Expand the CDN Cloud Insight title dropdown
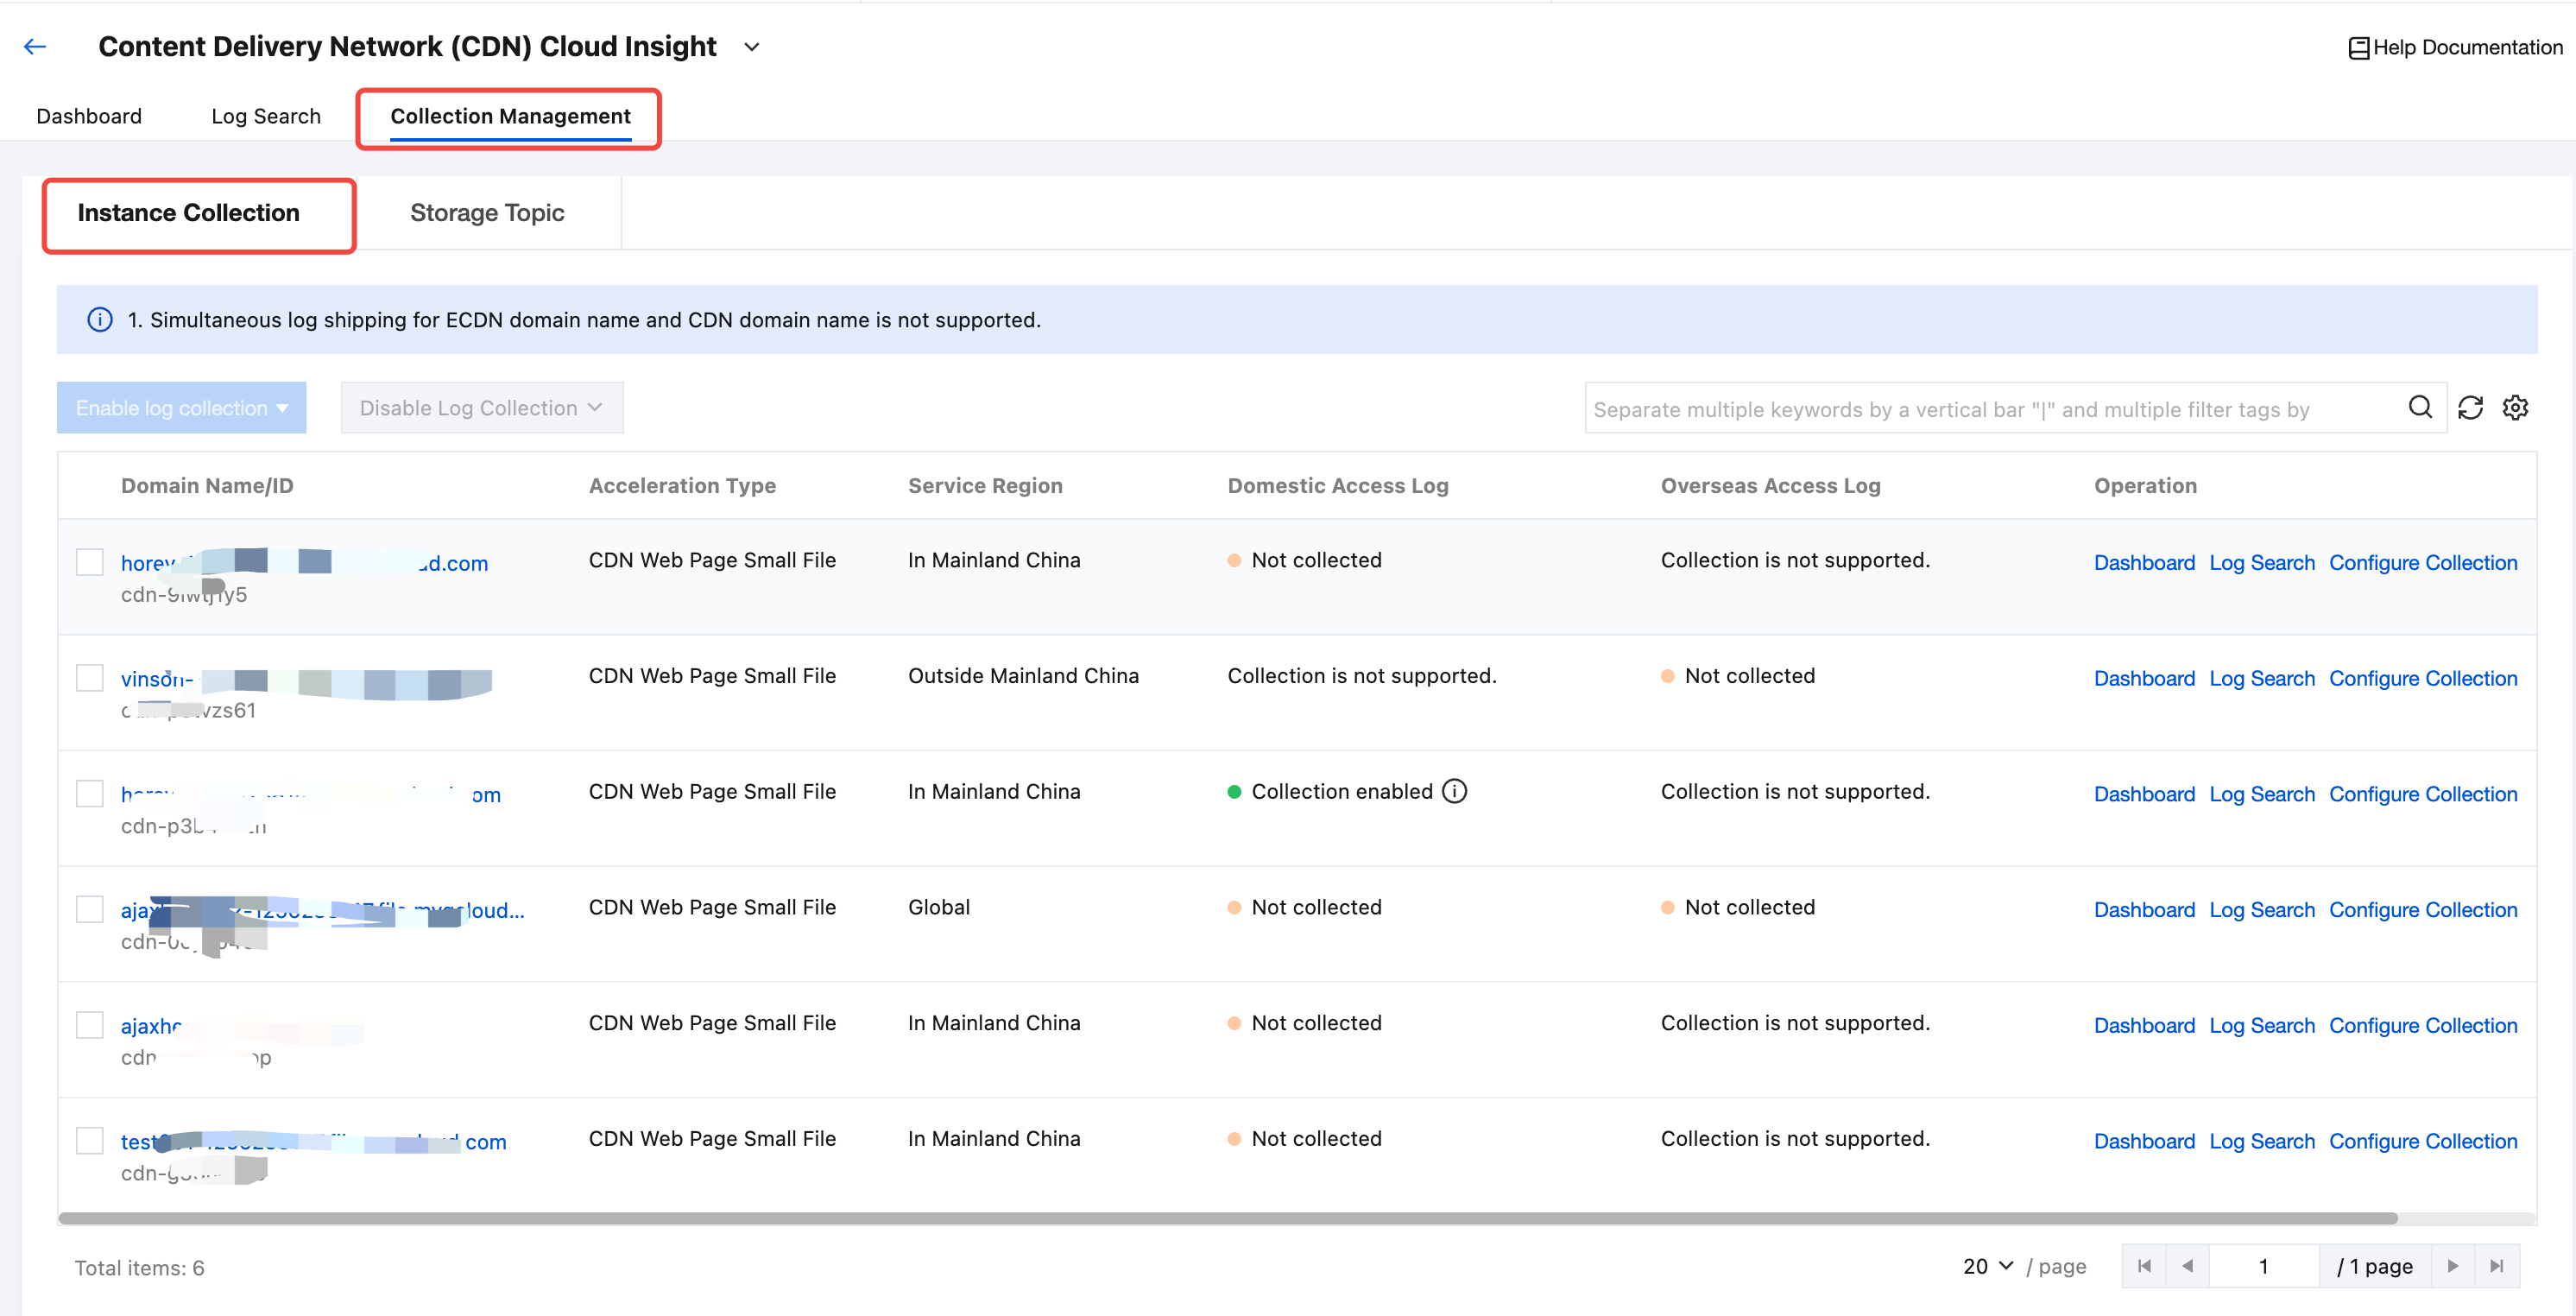The image size is (2576, 1316). click(x=752, y=47)
